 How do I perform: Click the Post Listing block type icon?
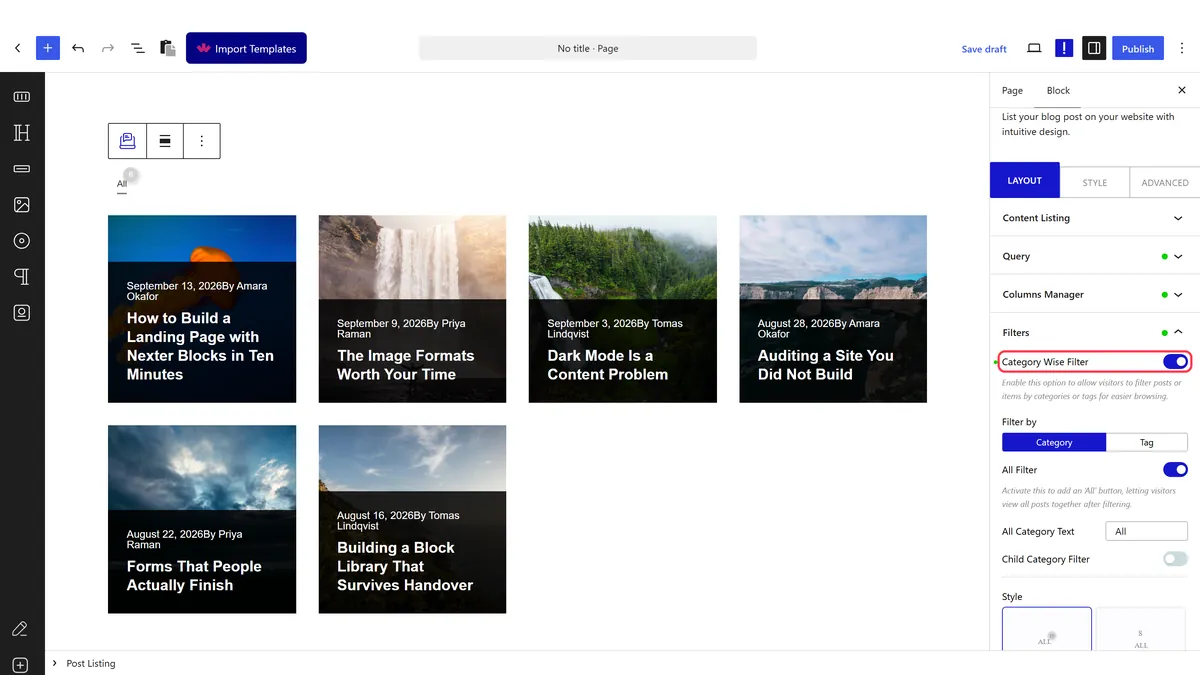click(x=127, y=141)
